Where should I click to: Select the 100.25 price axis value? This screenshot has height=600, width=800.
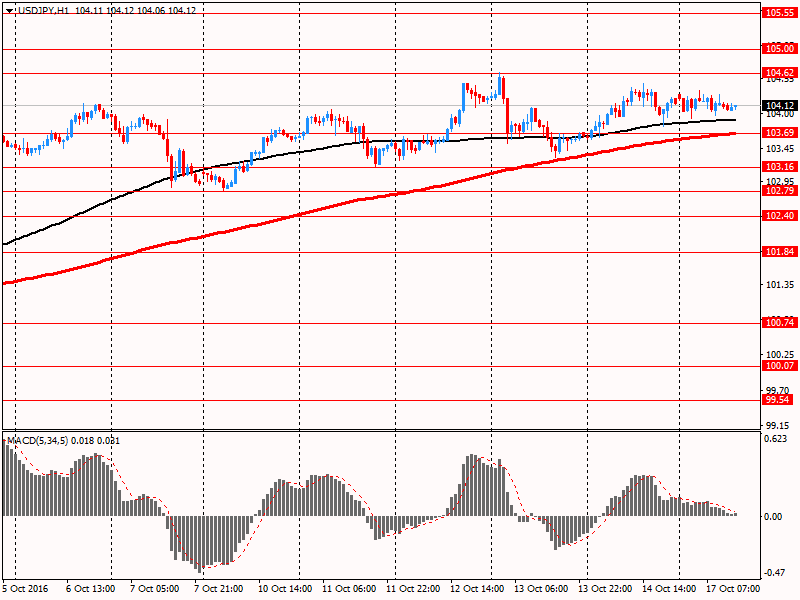(780, 355)
